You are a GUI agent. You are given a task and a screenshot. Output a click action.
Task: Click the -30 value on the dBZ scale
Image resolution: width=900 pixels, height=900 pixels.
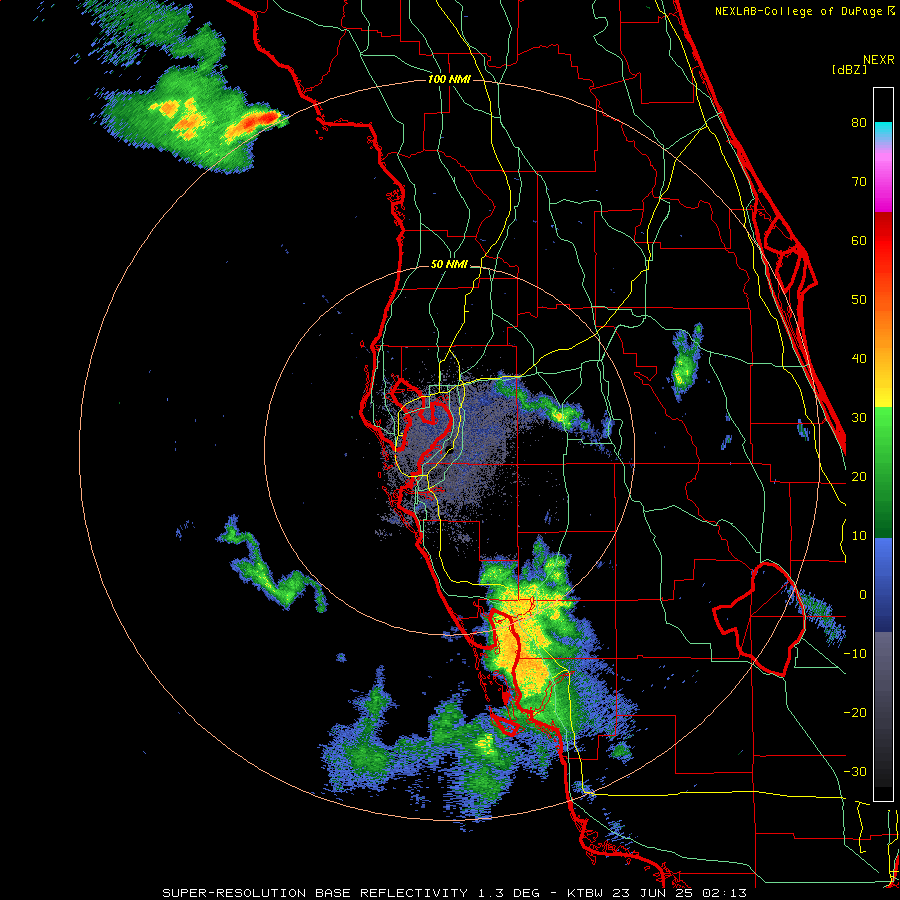coord(855,771)
